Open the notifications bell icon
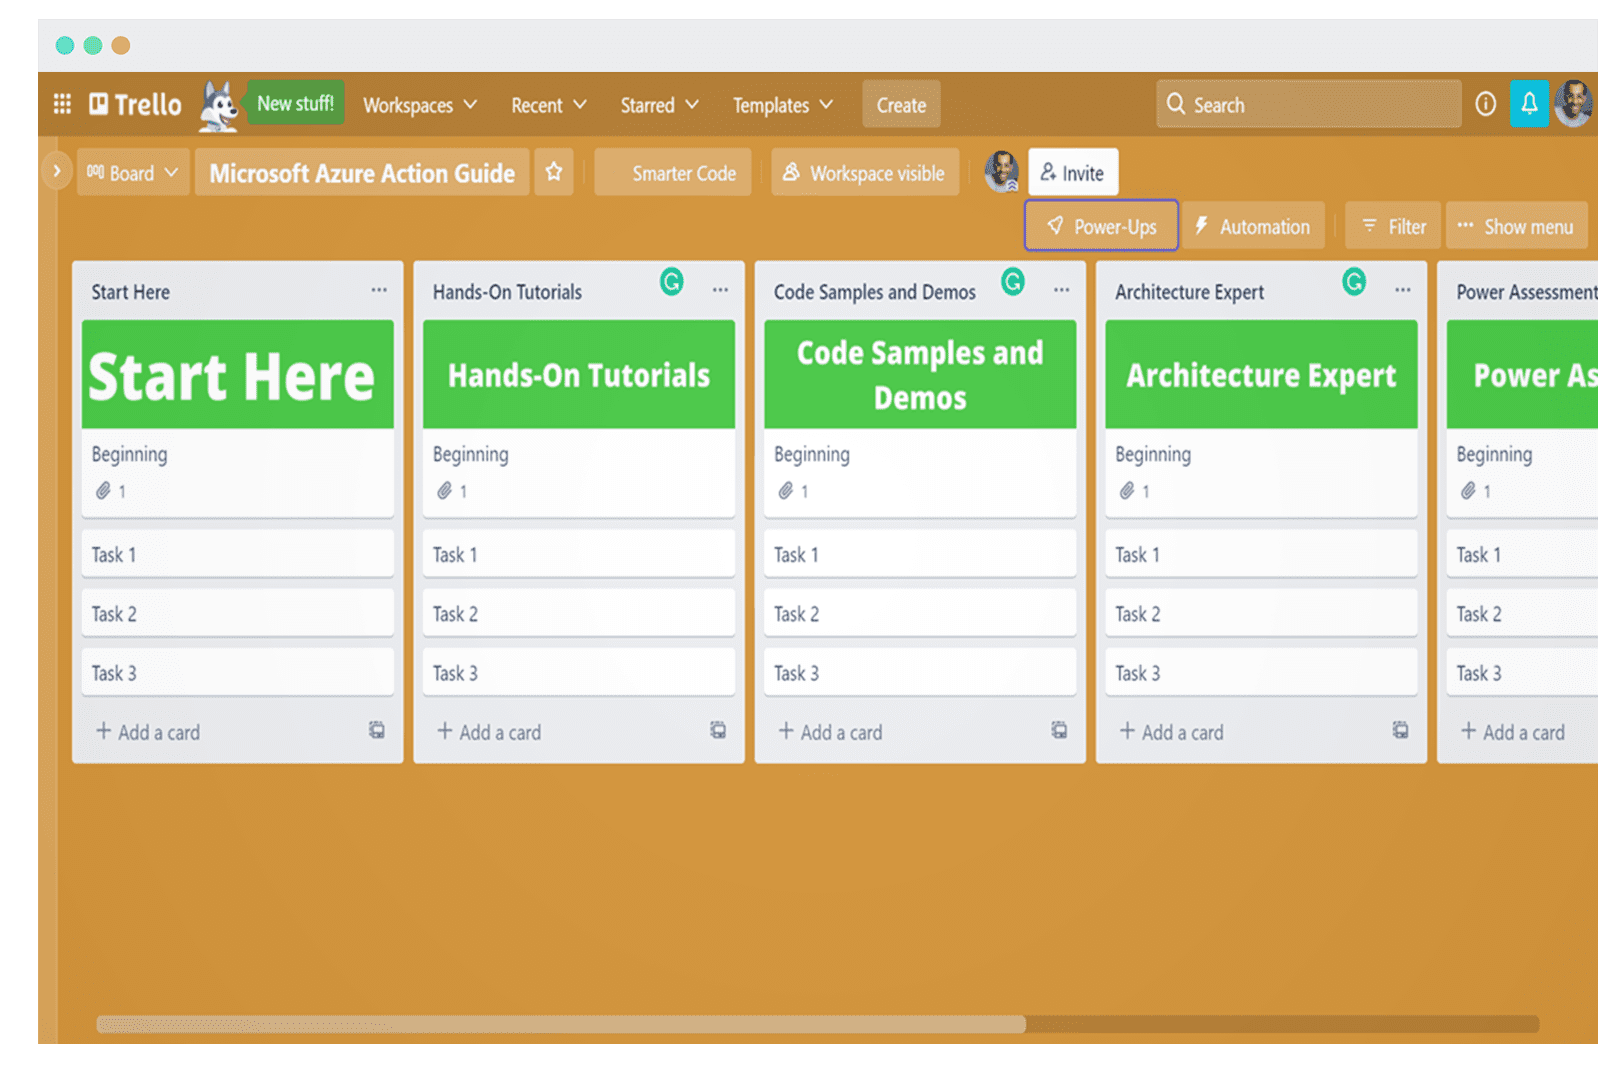 [x=1529, y=104]
